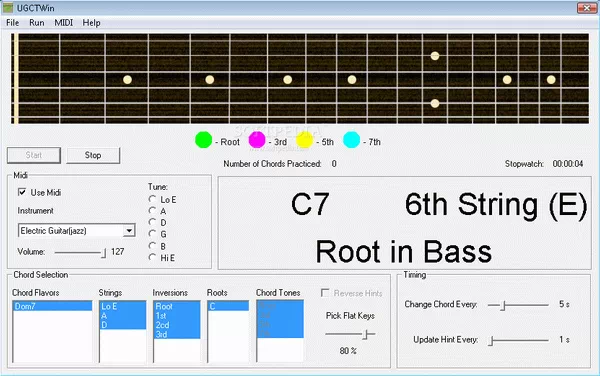The height and width of the screenshot is (376, 600).
Task: Select D in the Strings list
Action: [x=122, y=325]
